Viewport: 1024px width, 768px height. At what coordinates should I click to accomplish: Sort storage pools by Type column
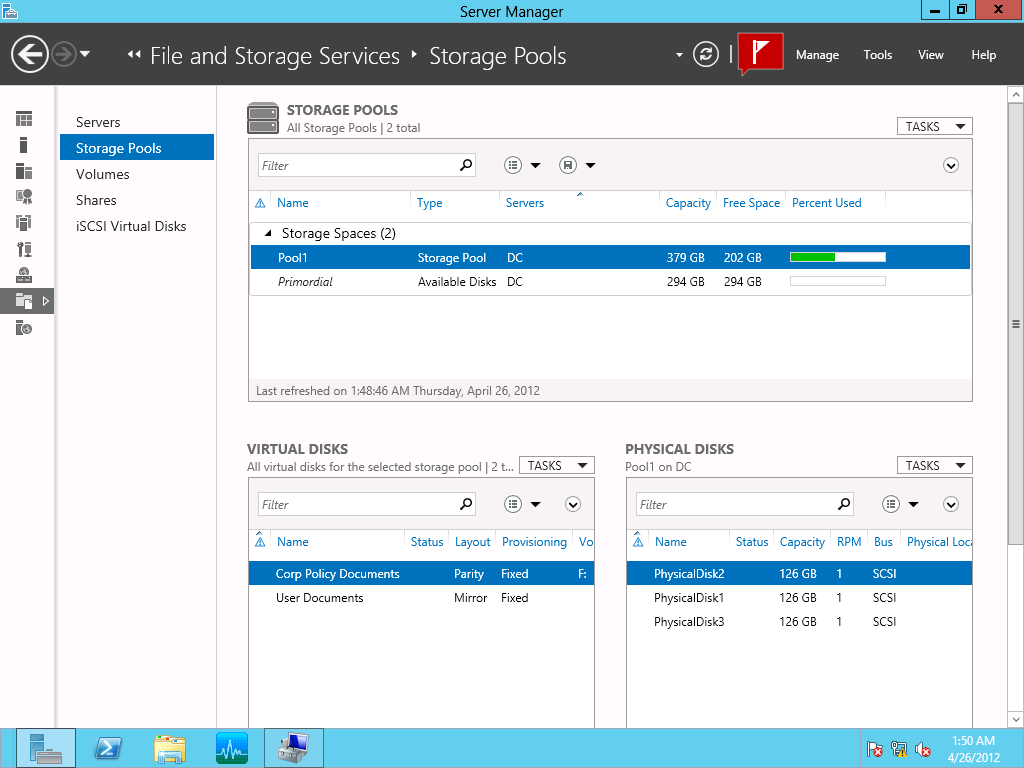(430, 203)
